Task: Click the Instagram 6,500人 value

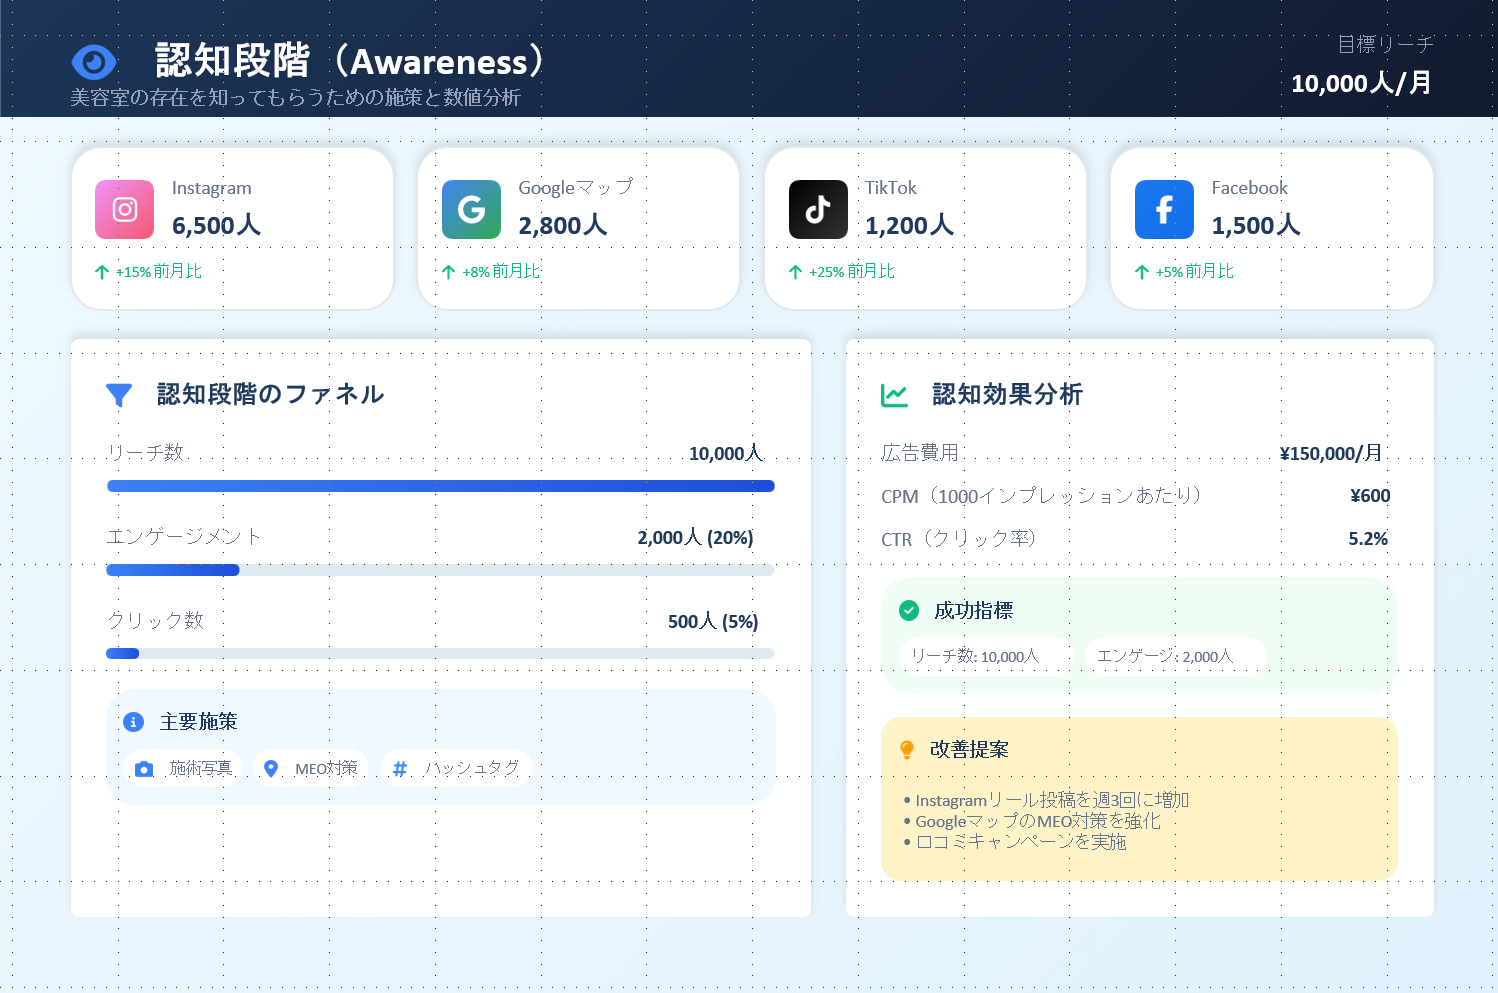Action: [x=216, y=226]
